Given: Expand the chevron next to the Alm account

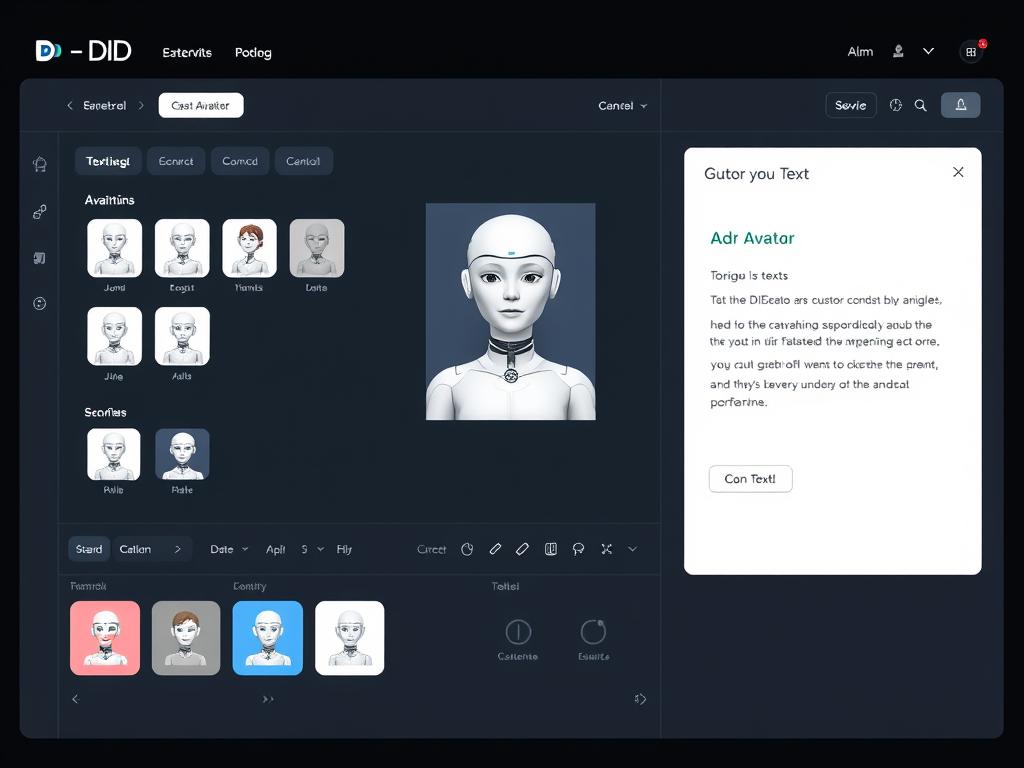Looking at the screenshot, I should tap(928, 51).
